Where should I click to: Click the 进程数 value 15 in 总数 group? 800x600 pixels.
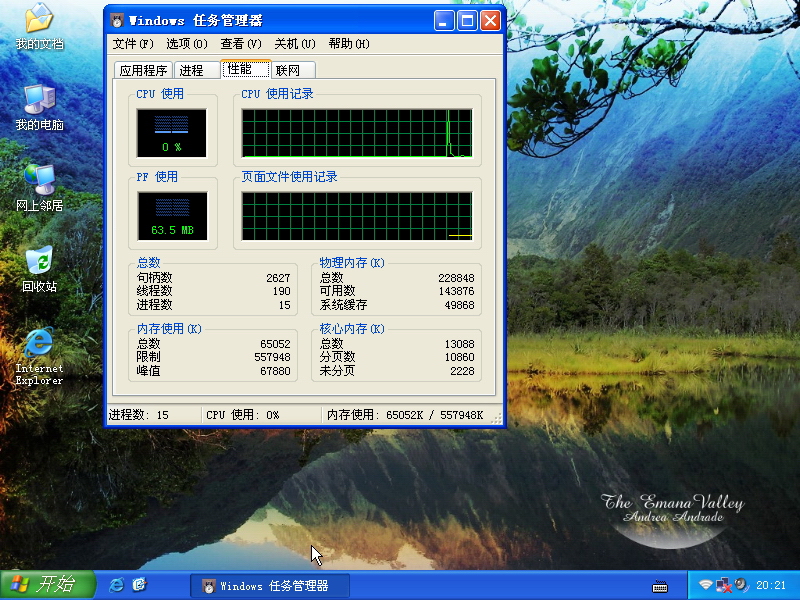(285, 305)
